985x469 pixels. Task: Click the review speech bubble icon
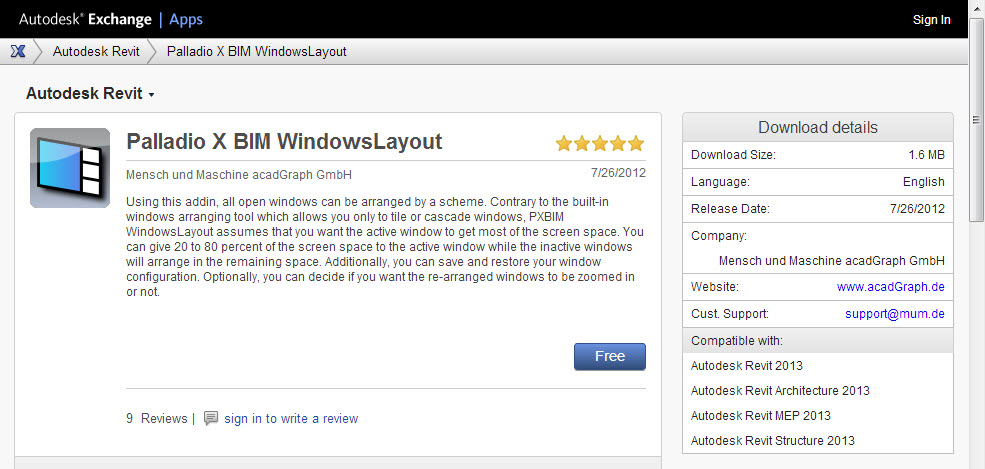211,418
